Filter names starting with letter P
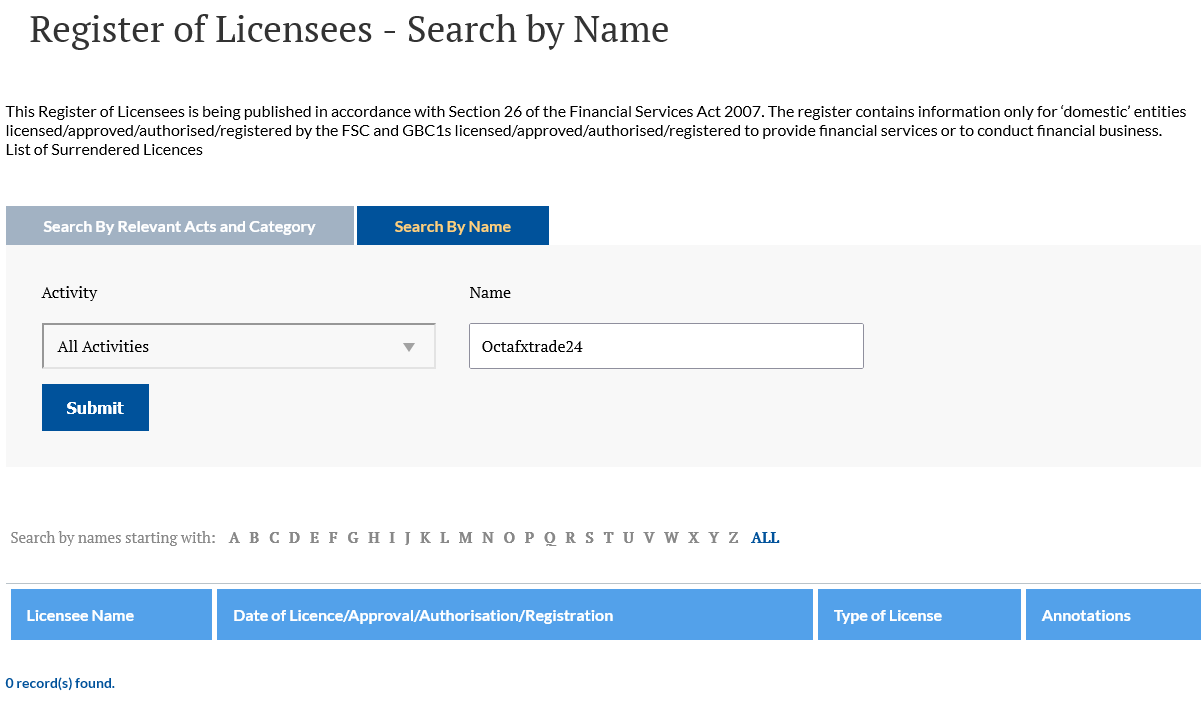This screenshot has width=1201, height=705. pyautogui.click(x=530, y=538)
